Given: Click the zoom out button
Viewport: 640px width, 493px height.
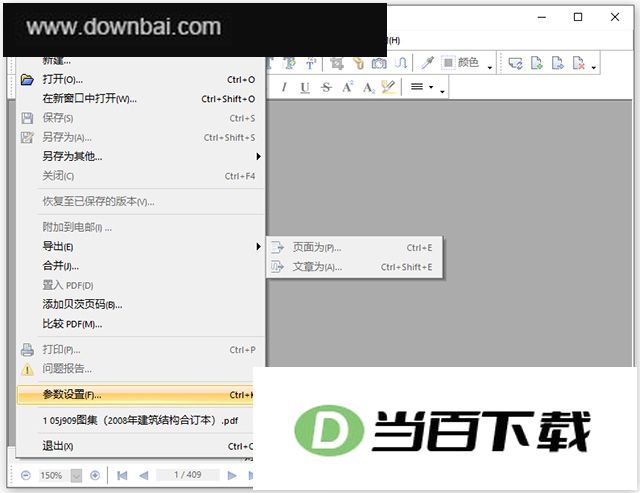Looking at the screenshot, I should pos(26,475).
